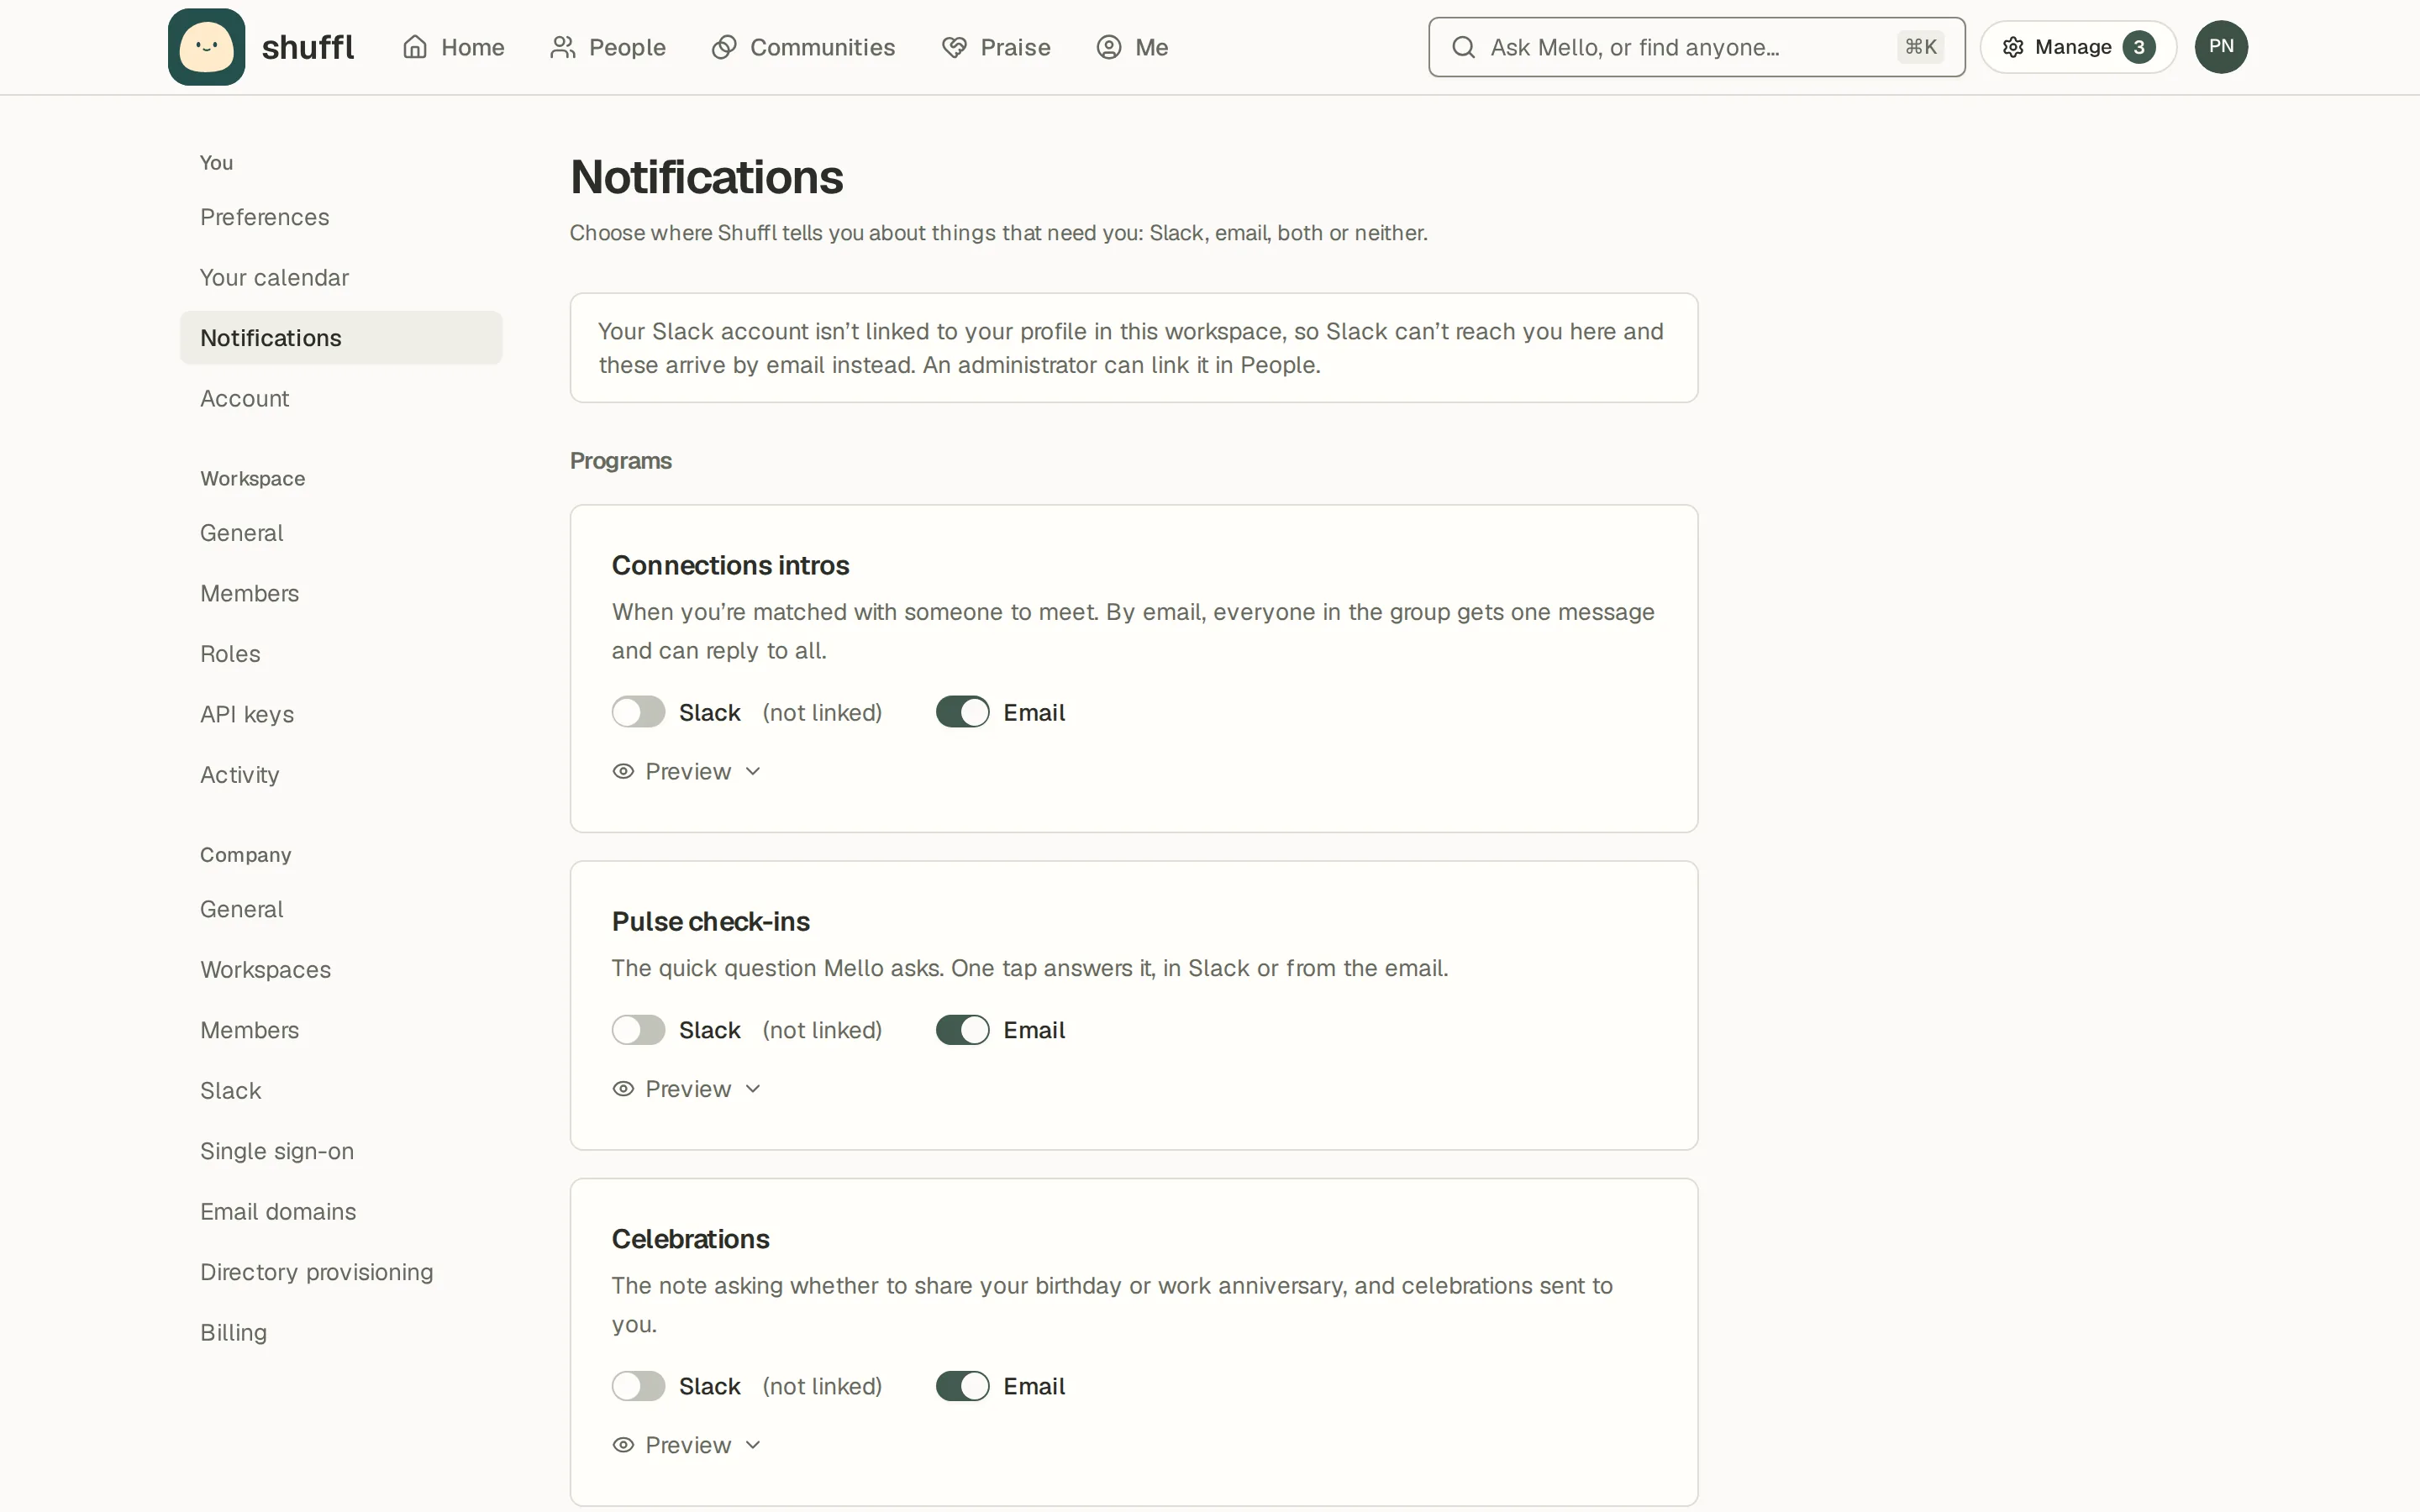Screen dimensions: 2420x1512
Task: Open Billing settings
Action: (x=341, y=1332)
